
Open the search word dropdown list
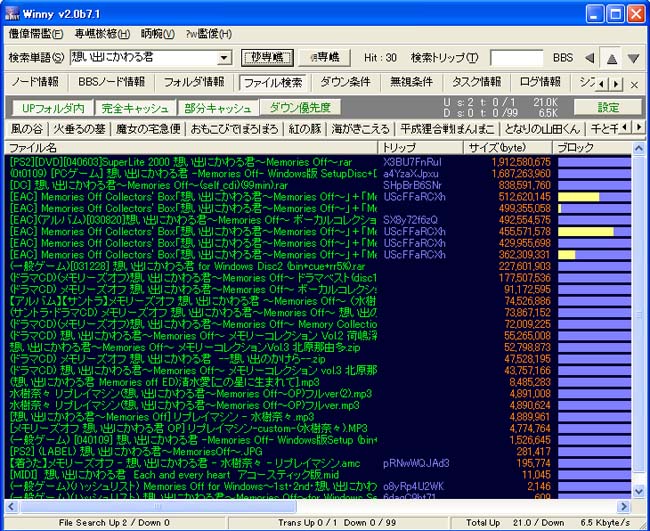point(224,58)
